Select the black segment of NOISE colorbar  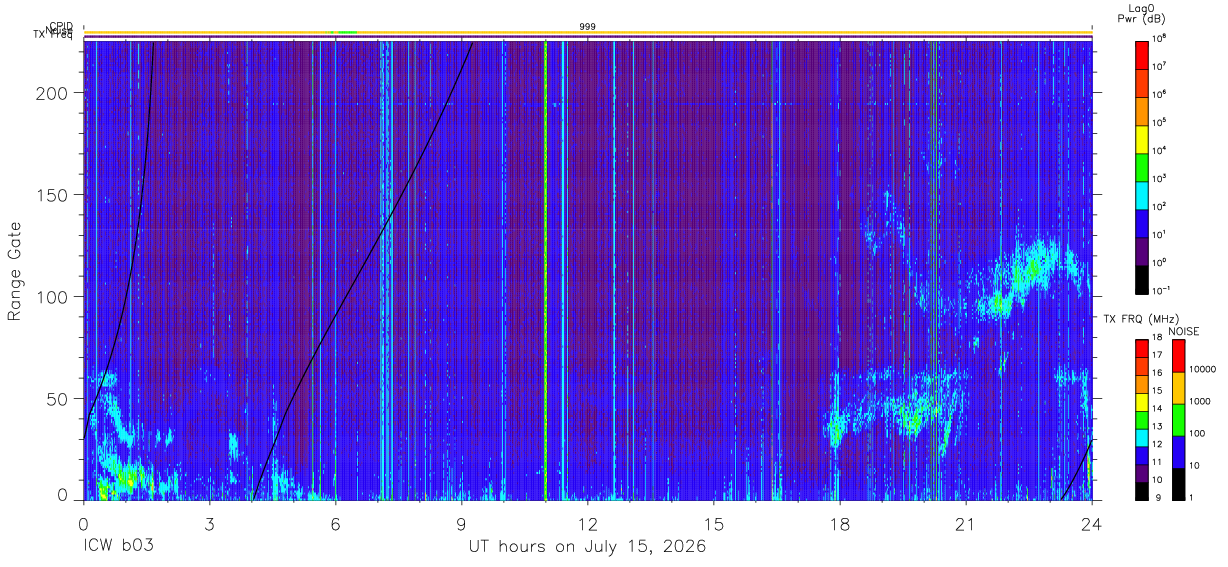pos(1179,484)
